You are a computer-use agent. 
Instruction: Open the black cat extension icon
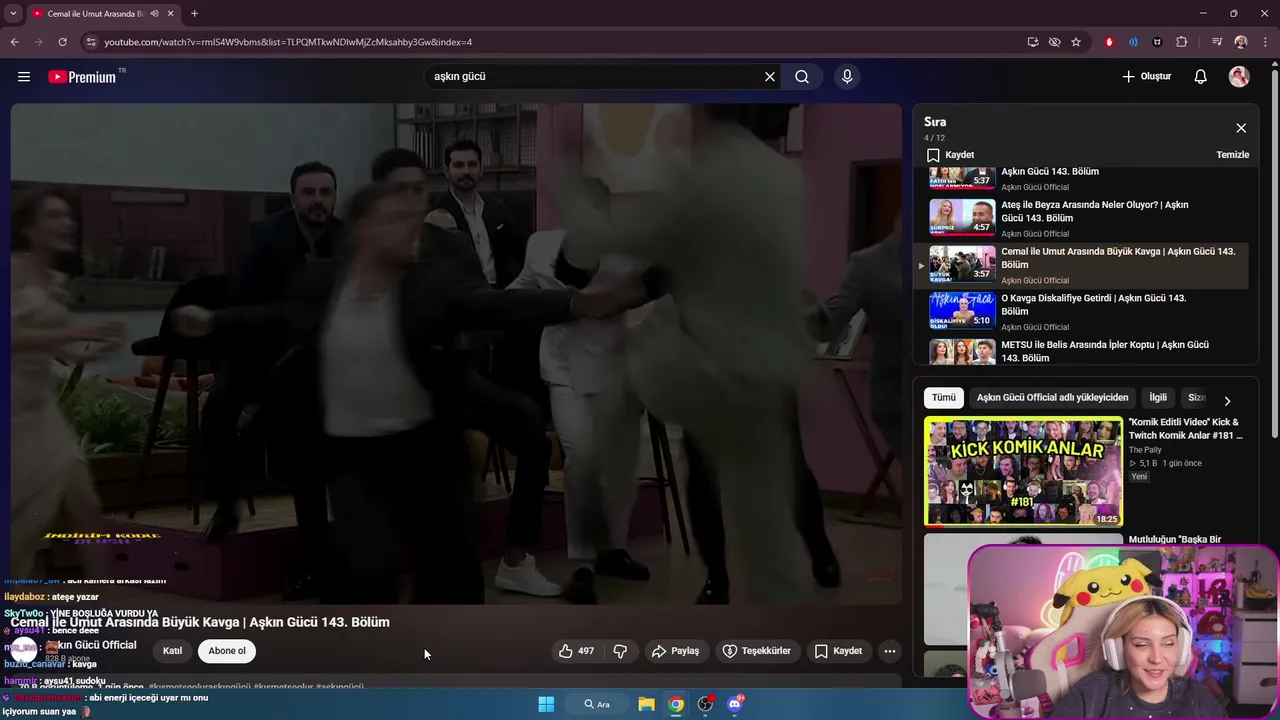(x=1157, y=42)
